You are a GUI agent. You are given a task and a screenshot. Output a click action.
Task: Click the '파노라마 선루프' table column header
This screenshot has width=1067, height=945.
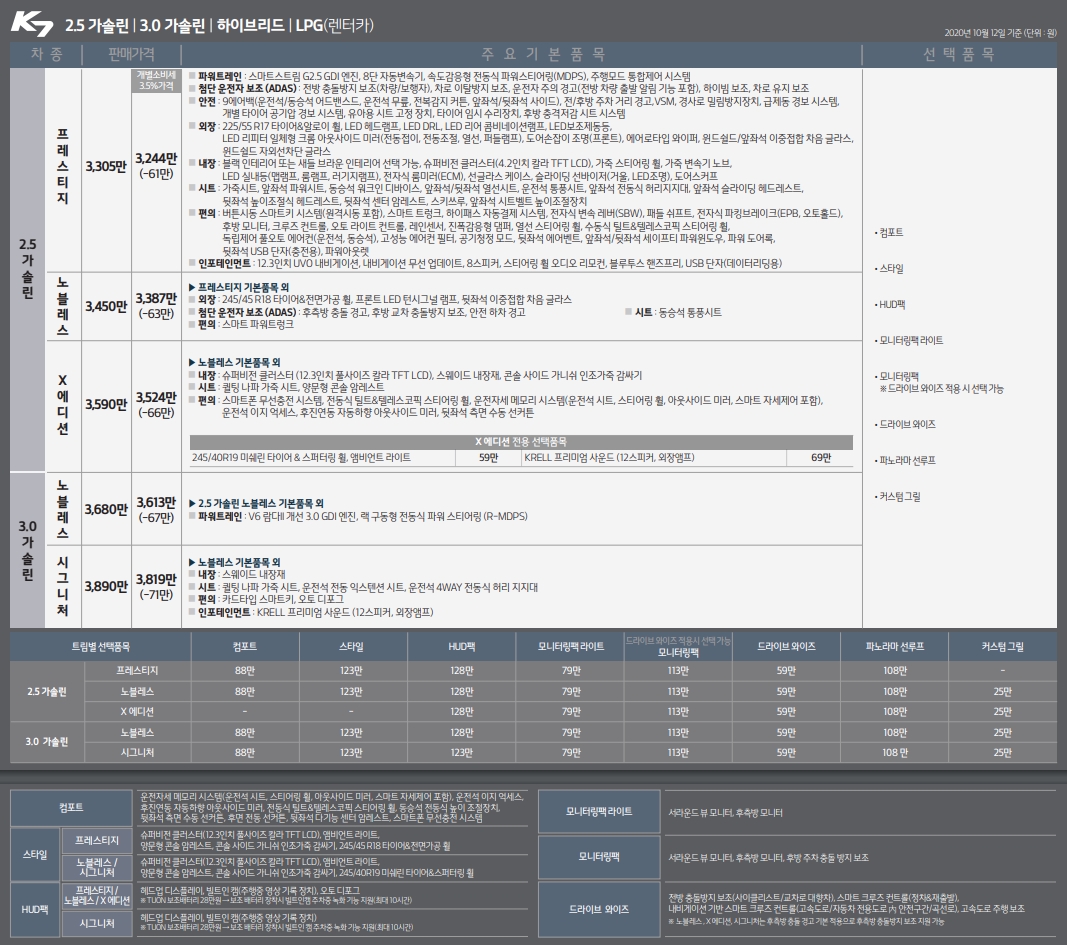[895, 647]
